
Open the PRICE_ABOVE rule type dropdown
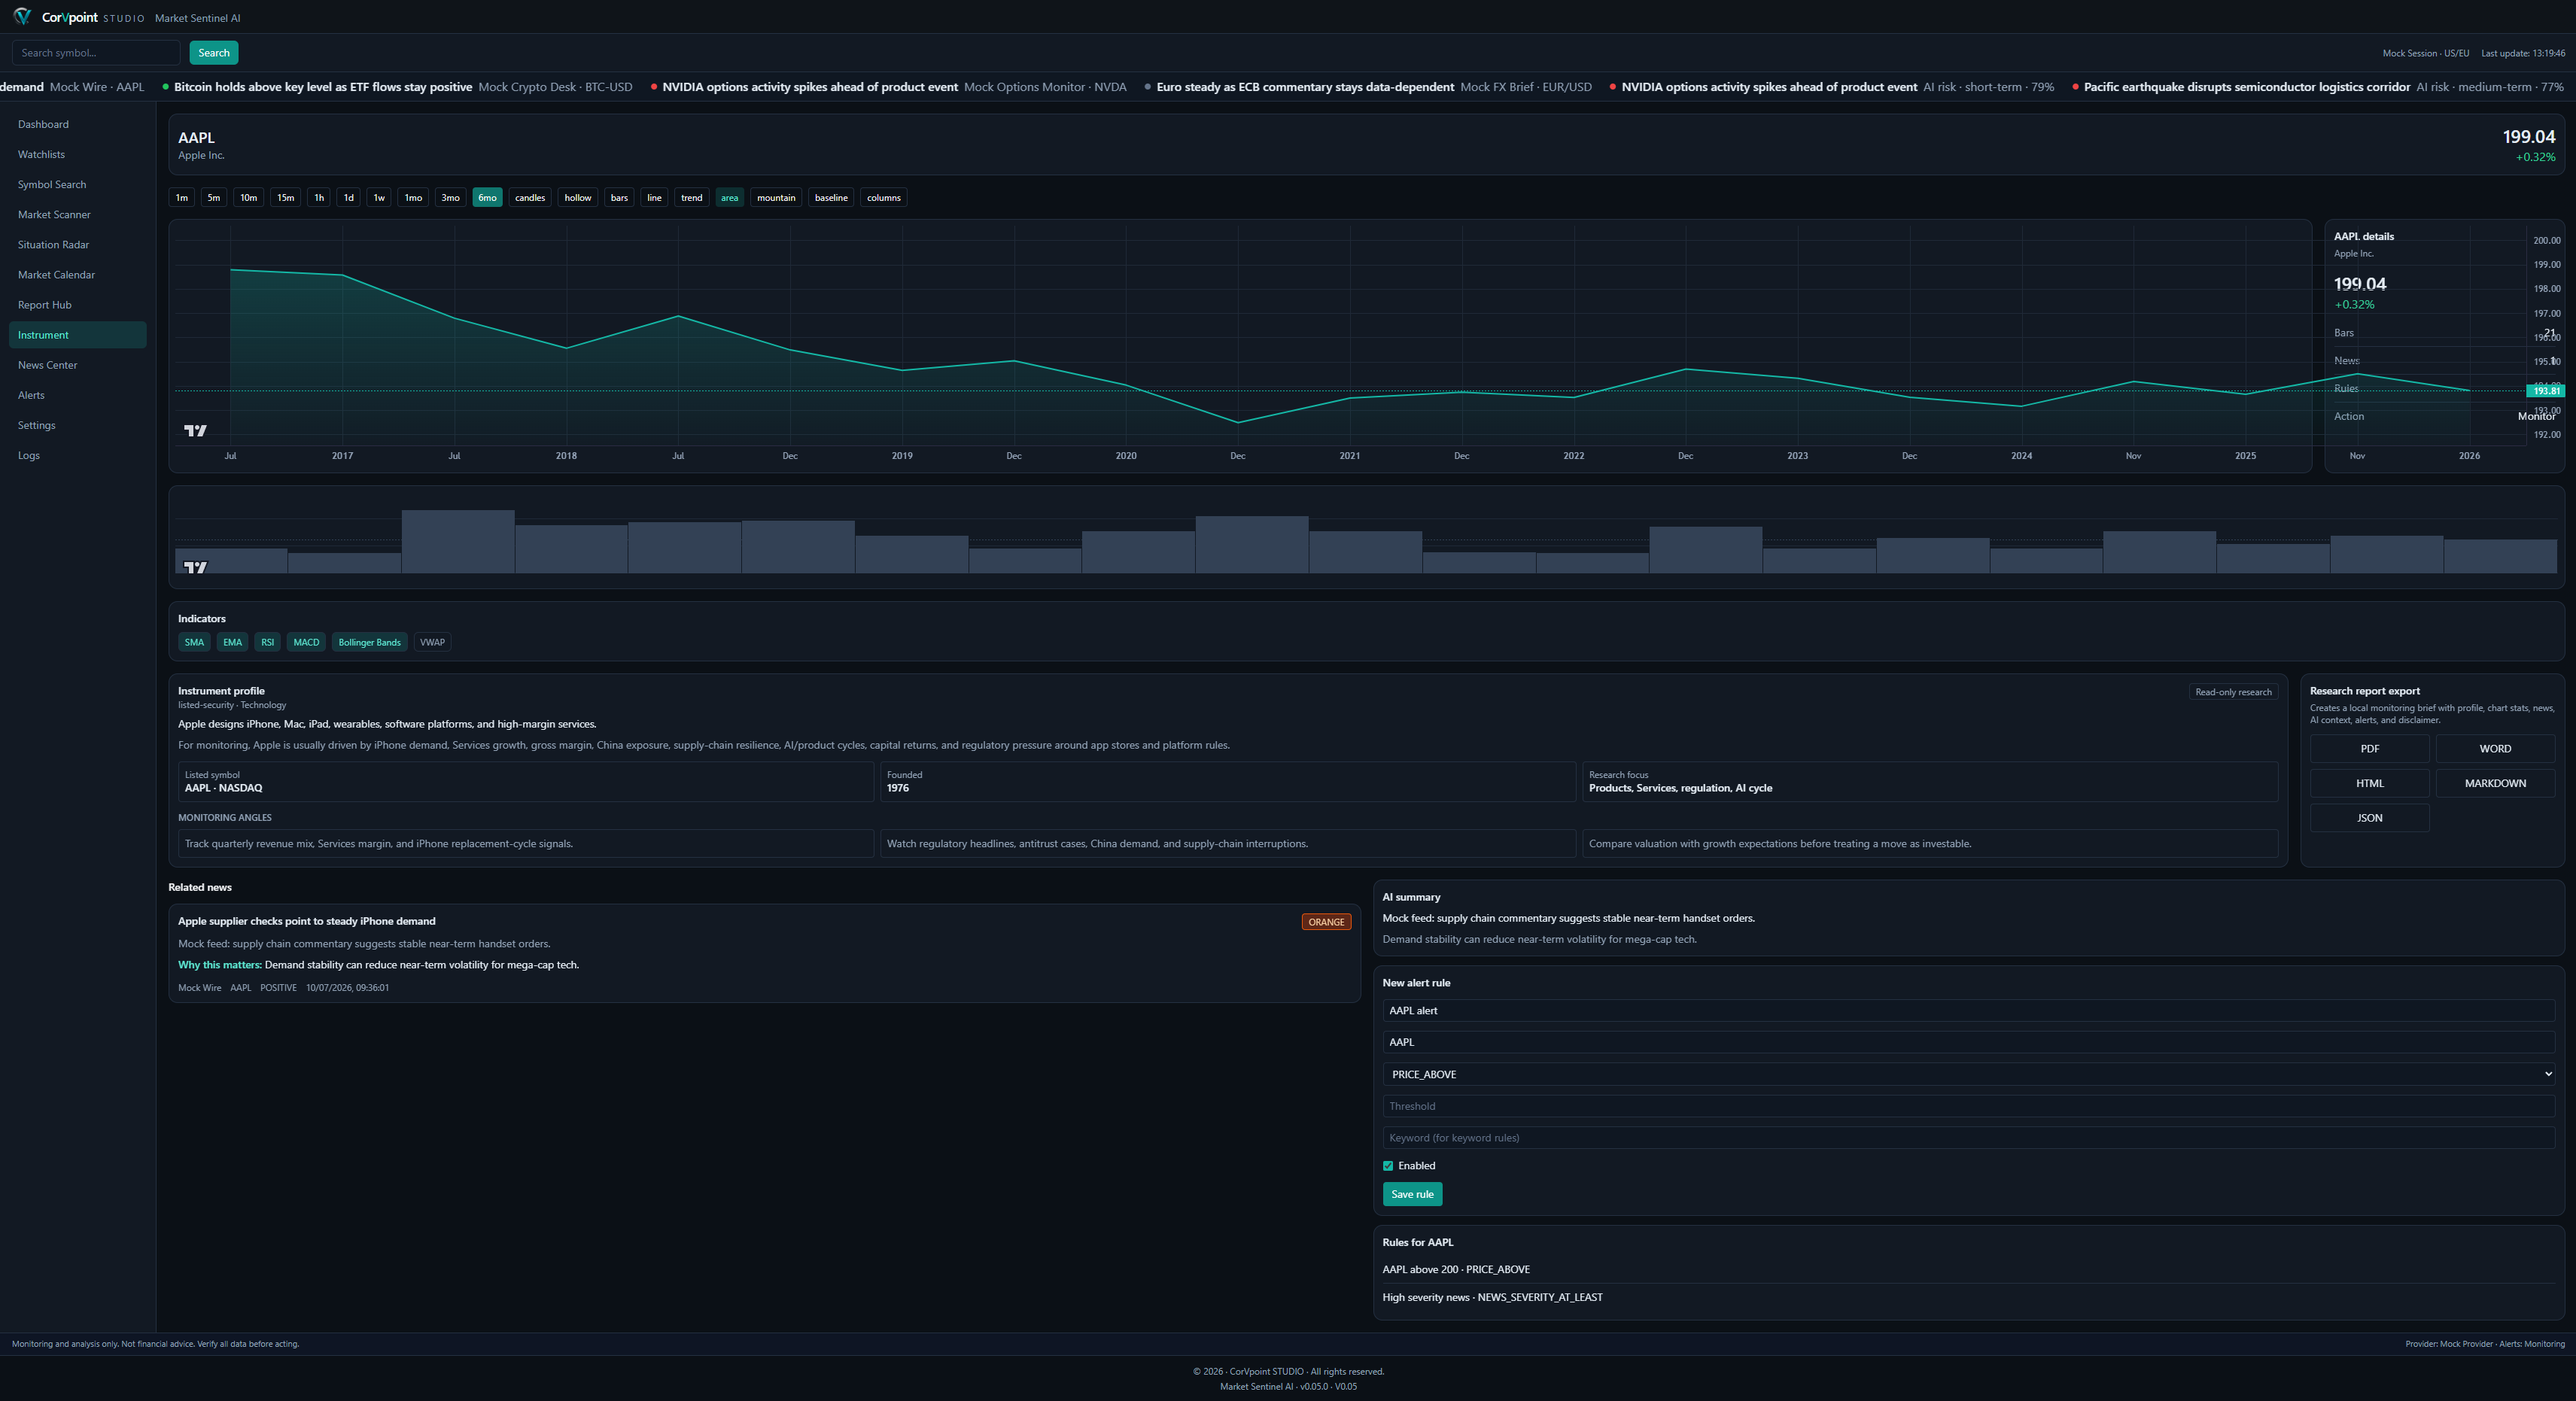1969,1074
